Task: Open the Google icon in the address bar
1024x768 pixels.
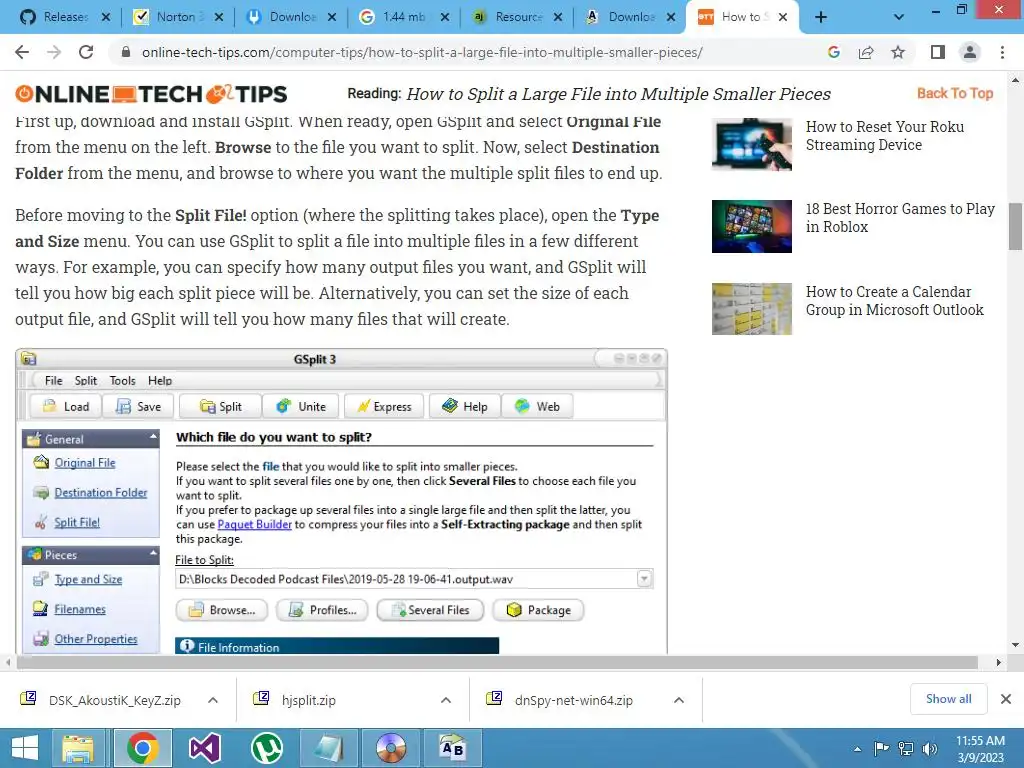Action: [x=834, y=52]
